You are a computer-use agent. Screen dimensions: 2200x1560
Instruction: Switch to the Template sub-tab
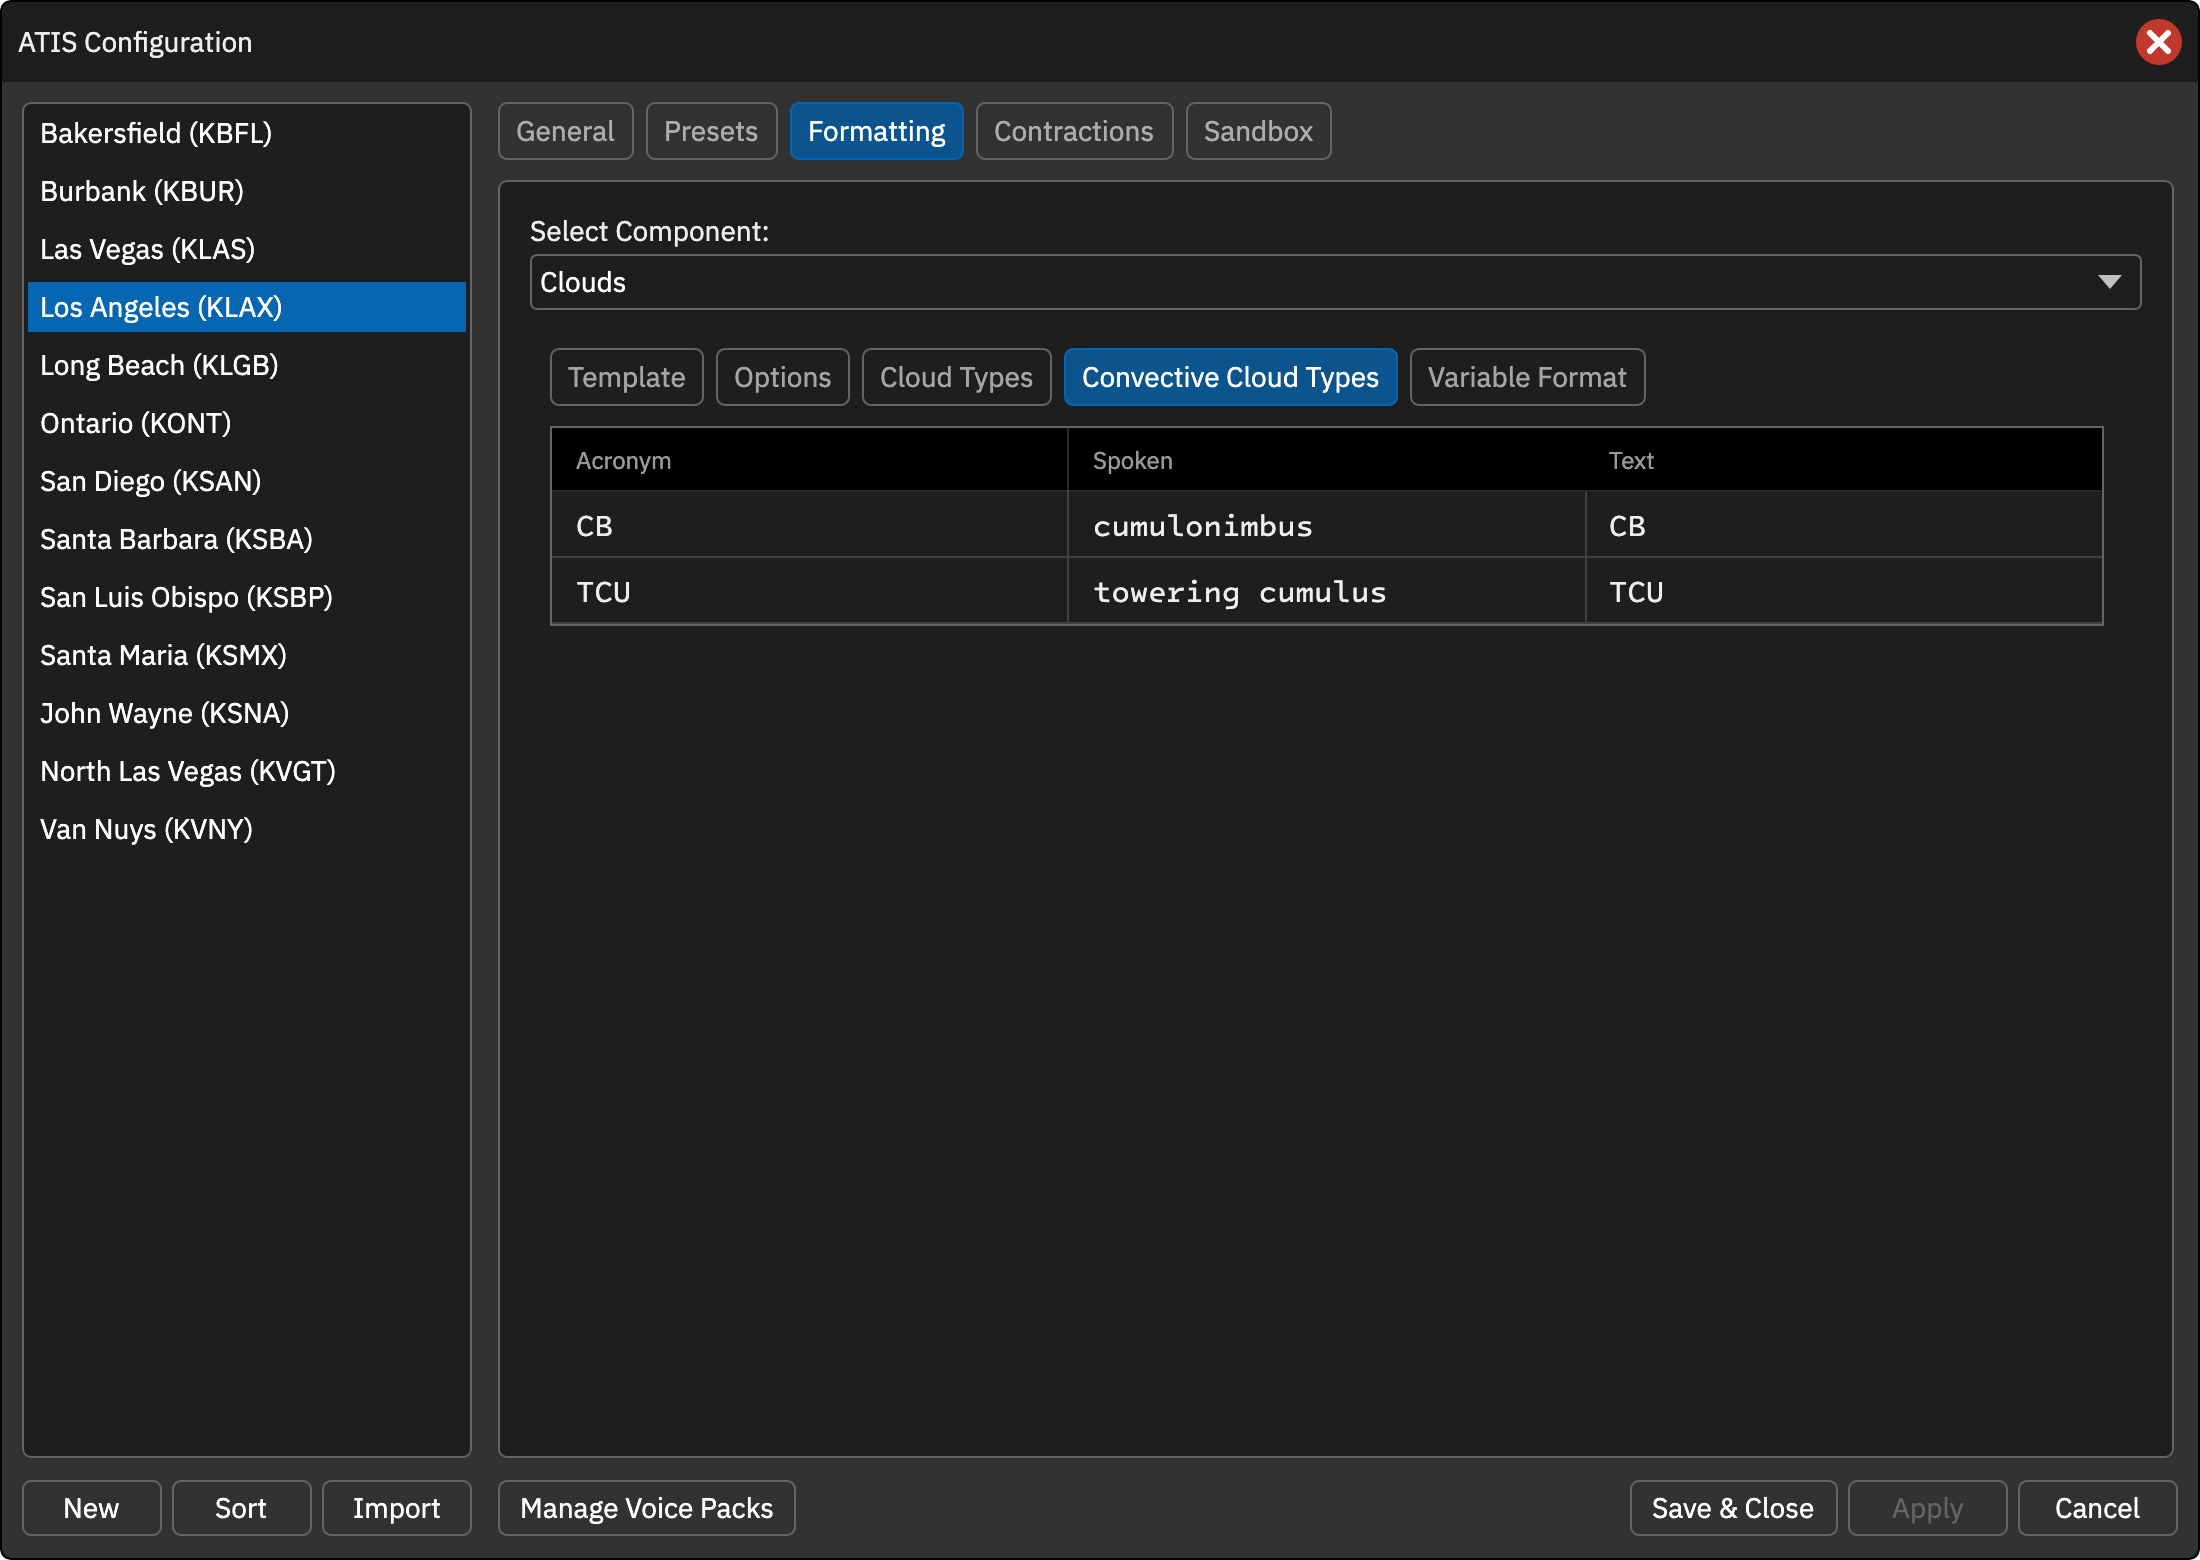tap(626, 377)
